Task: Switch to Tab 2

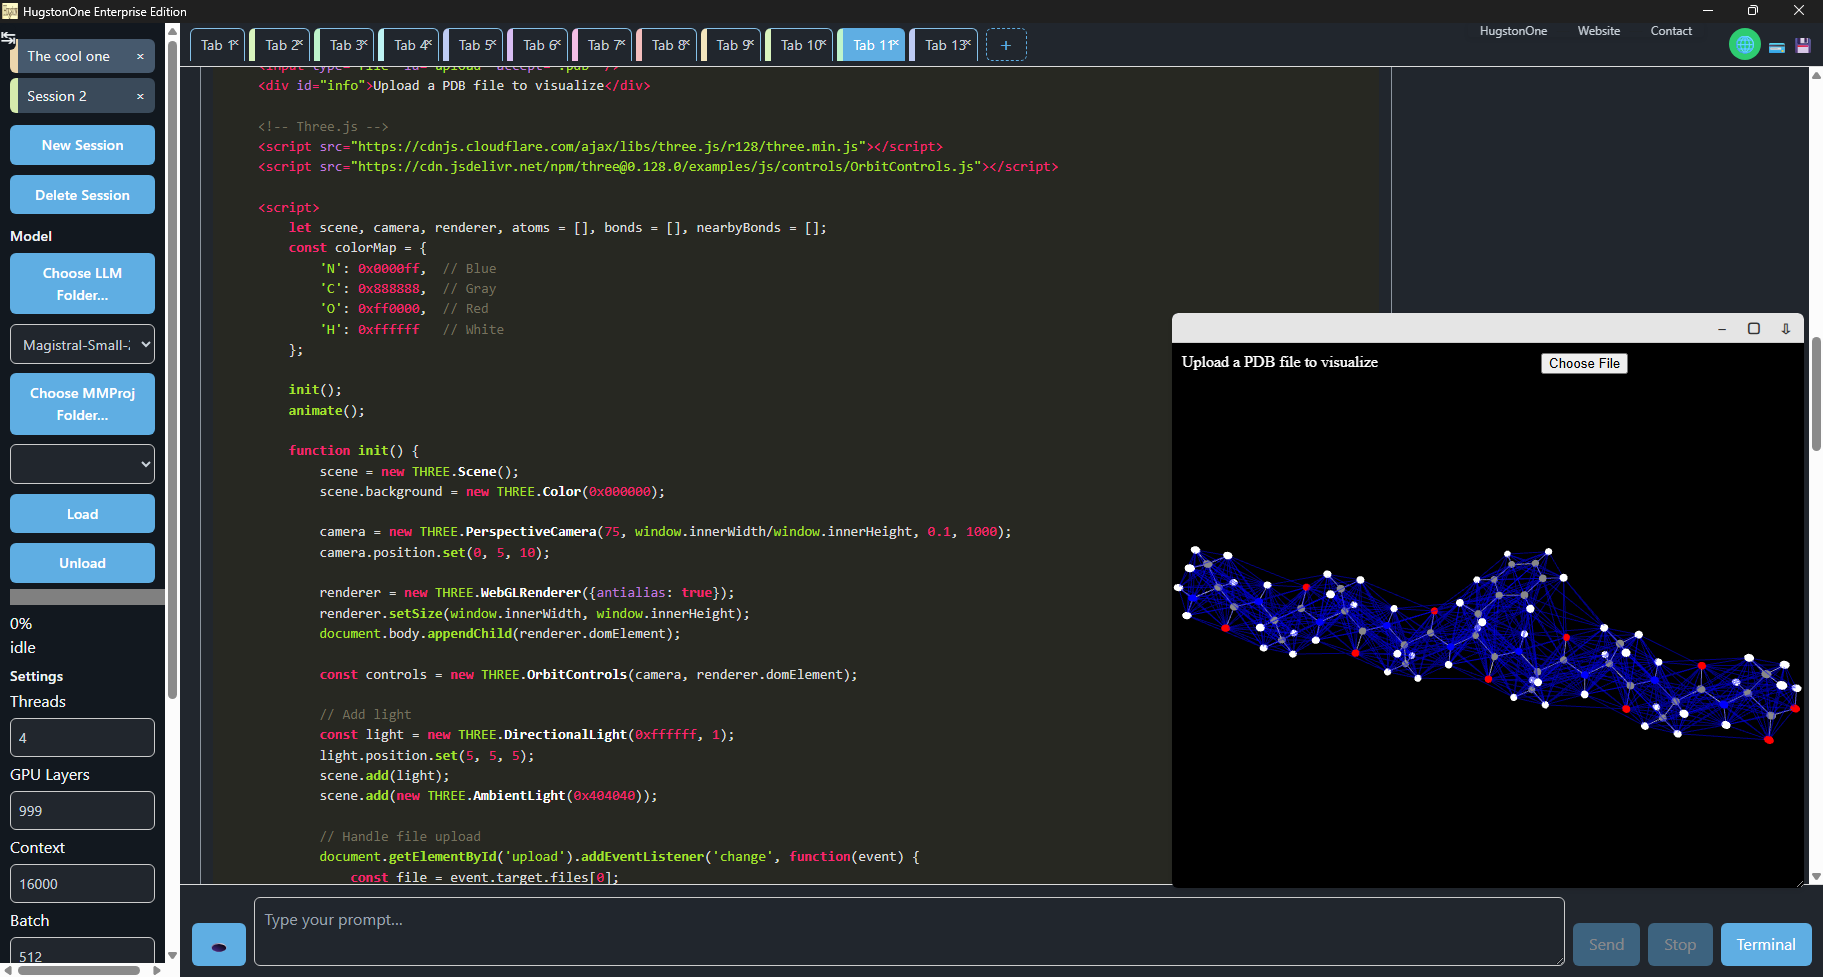Action: 278,45
